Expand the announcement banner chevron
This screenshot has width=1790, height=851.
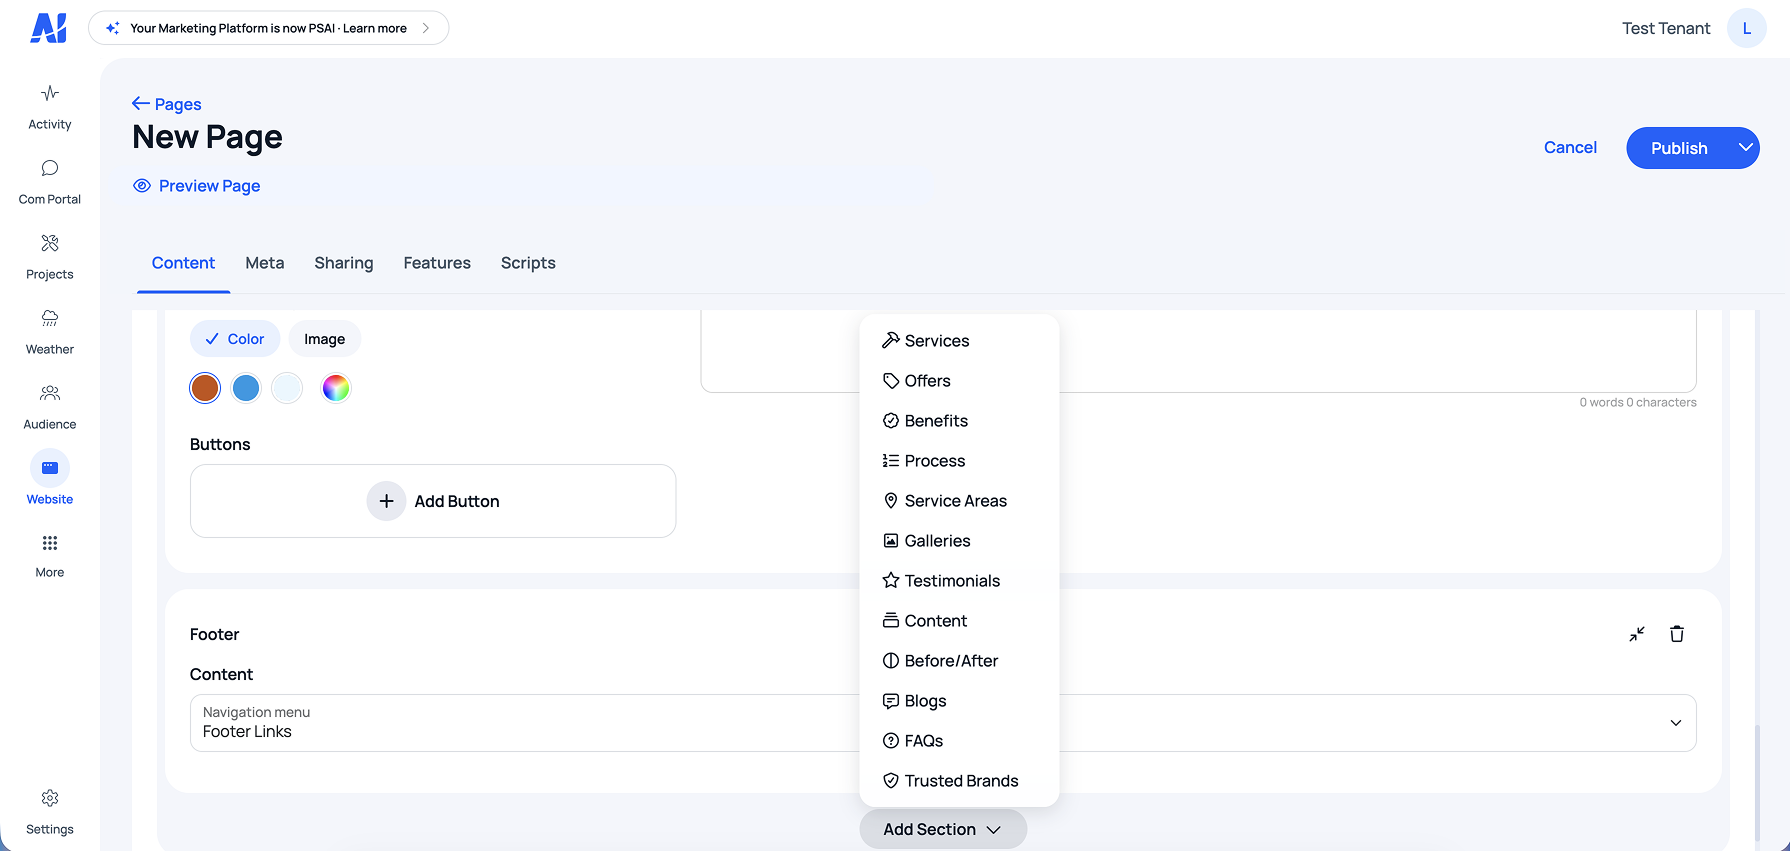pyautogui.click(x=426, y=28)
